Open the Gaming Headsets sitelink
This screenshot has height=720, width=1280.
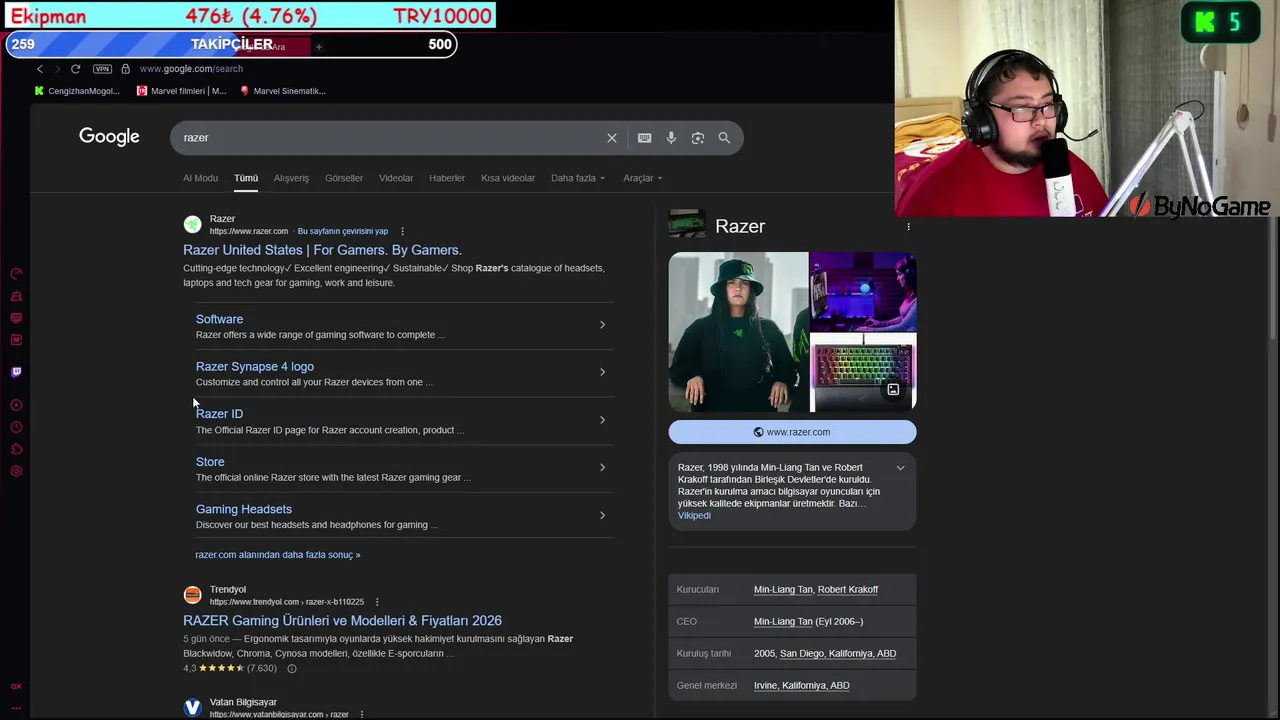click(x=244, y=509)
